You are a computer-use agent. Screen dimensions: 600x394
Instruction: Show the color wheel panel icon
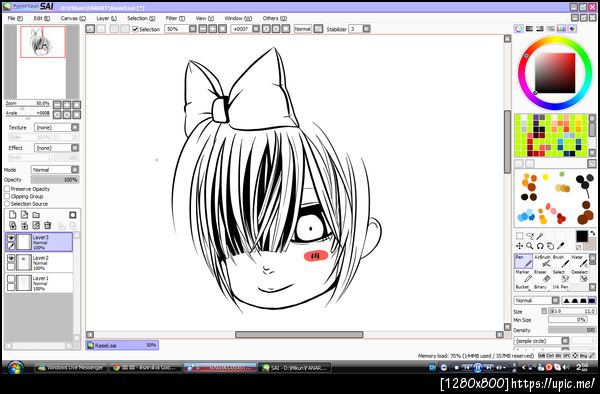[x=518, y=29]
